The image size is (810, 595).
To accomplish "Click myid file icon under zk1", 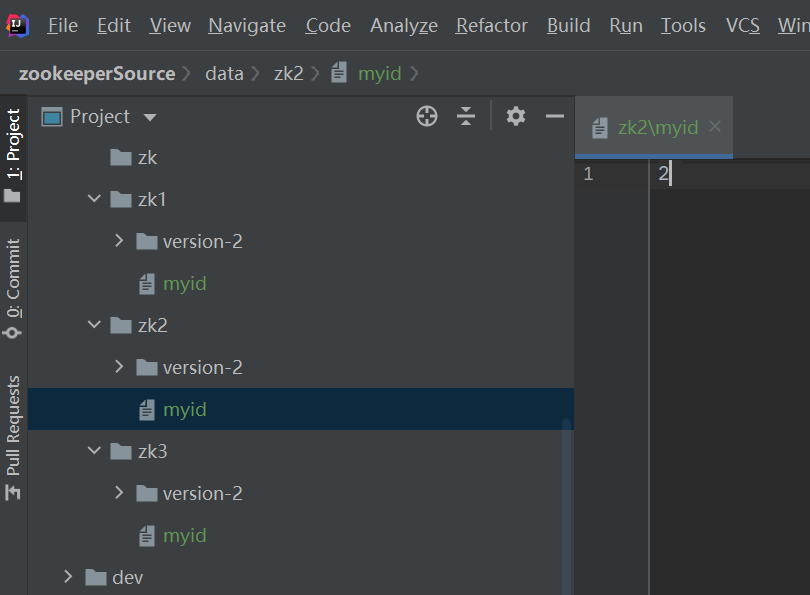I will (147, 284).
